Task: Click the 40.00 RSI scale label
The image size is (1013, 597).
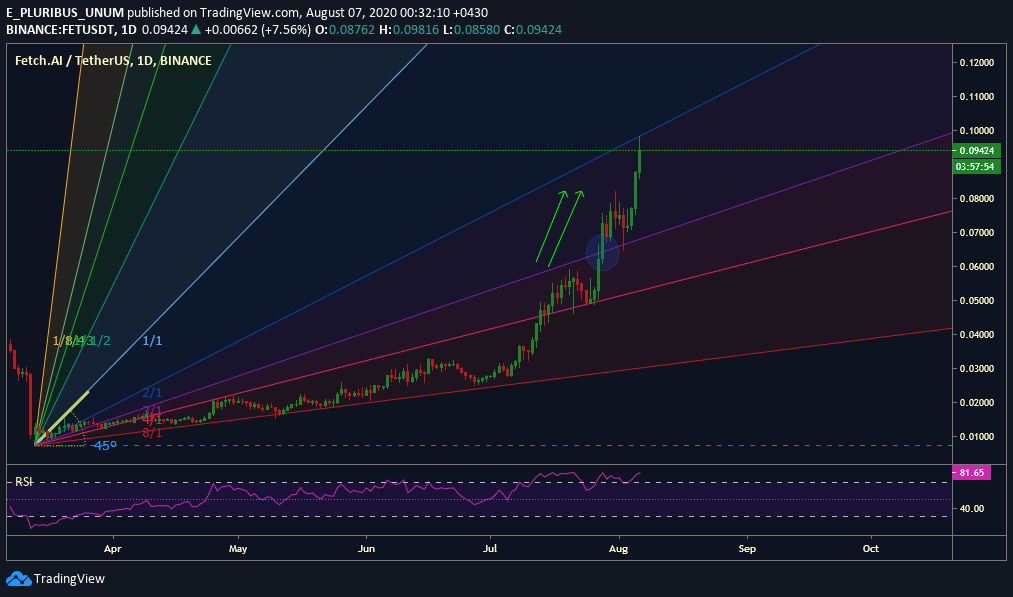Action: tap(972, 508)
